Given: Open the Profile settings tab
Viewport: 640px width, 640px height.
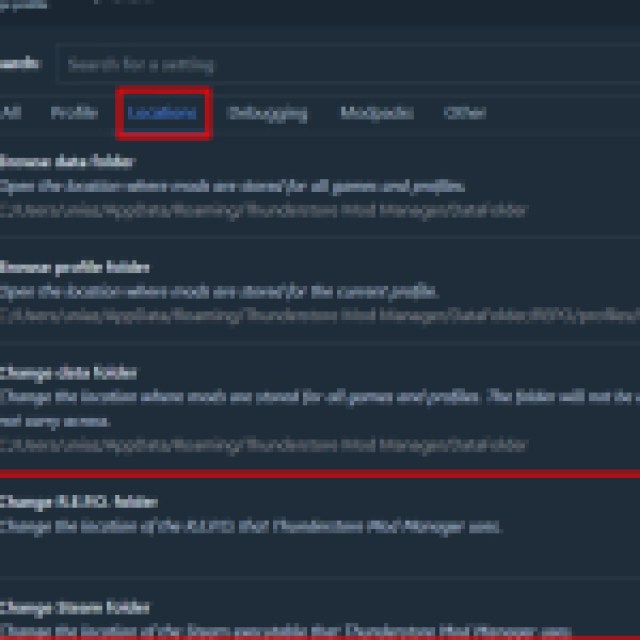Looking at the screenshot, I should point(74,113).
